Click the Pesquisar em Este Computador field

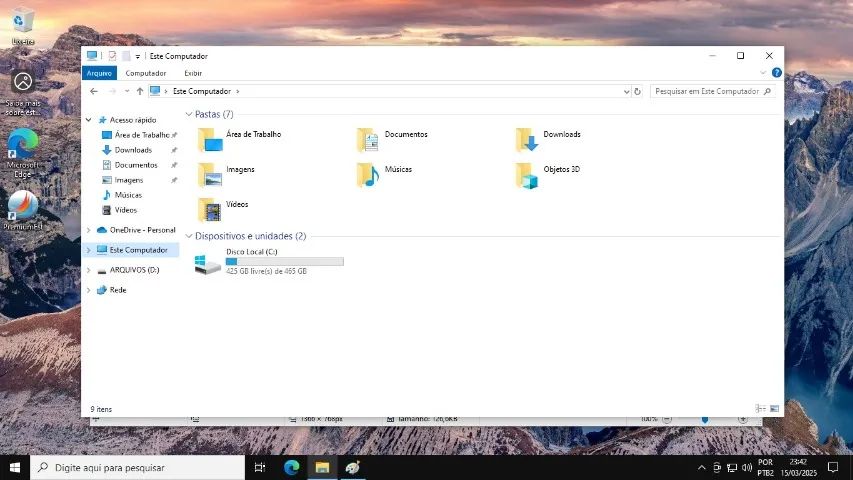click(712, 91)
